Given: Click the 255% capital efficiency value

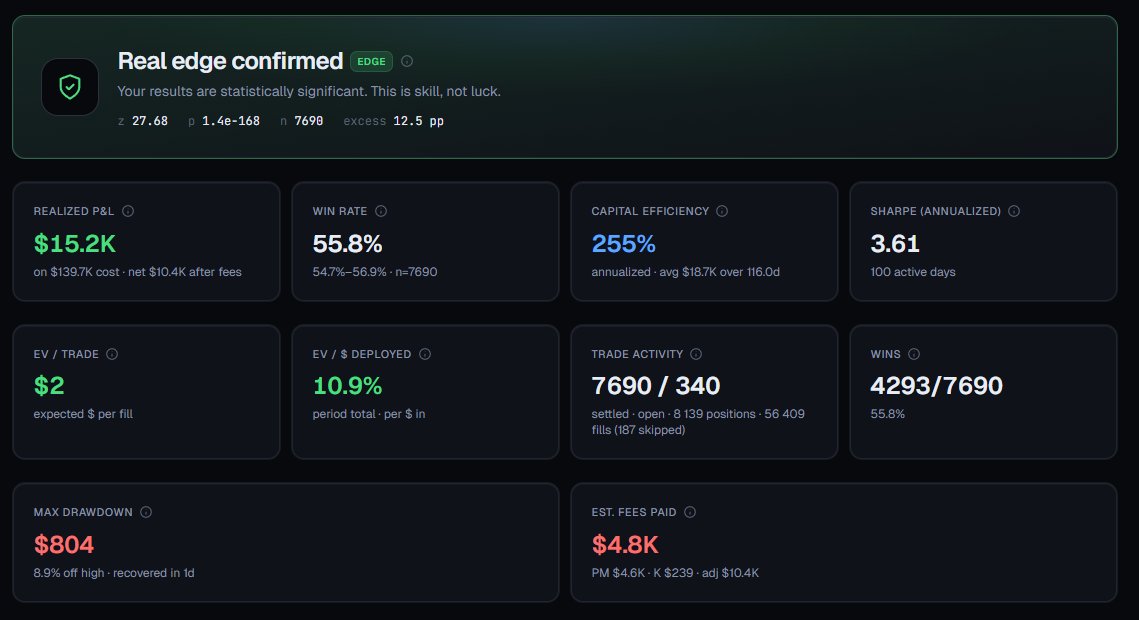Looking at the screenshot, I should 623,244.
